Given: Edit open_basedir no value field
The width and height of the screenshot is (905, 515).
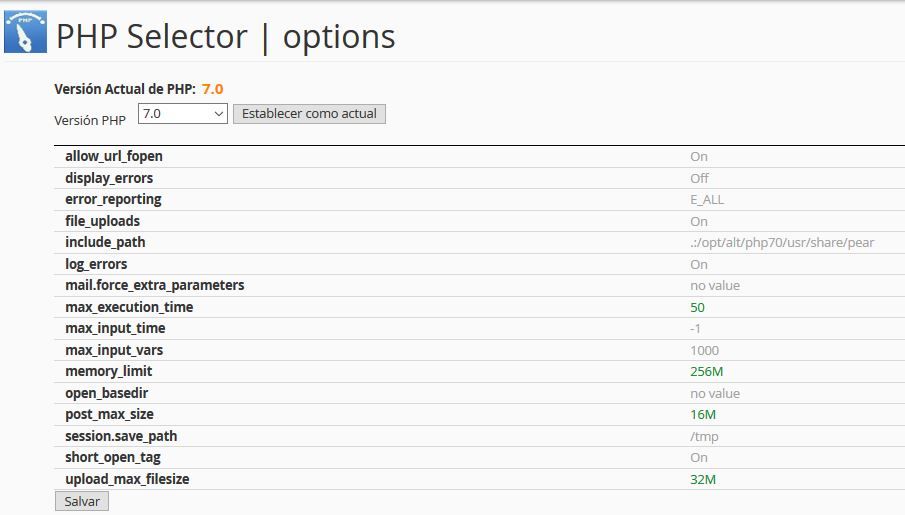Looking at the screenshot, I should (x=715, y=394).
